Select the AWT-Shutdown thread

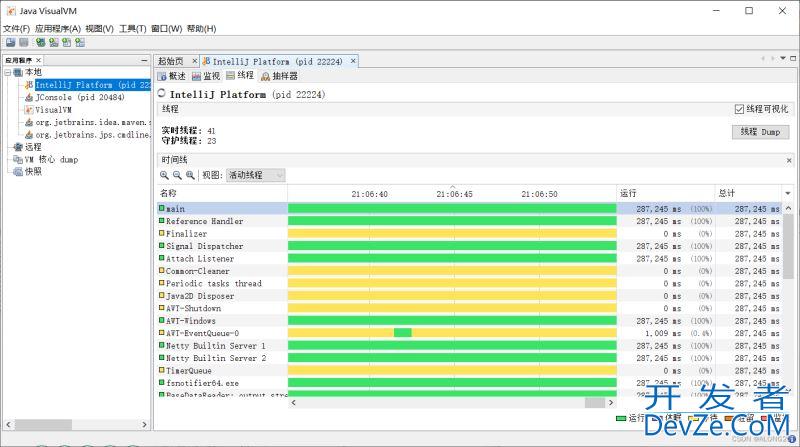469,308
